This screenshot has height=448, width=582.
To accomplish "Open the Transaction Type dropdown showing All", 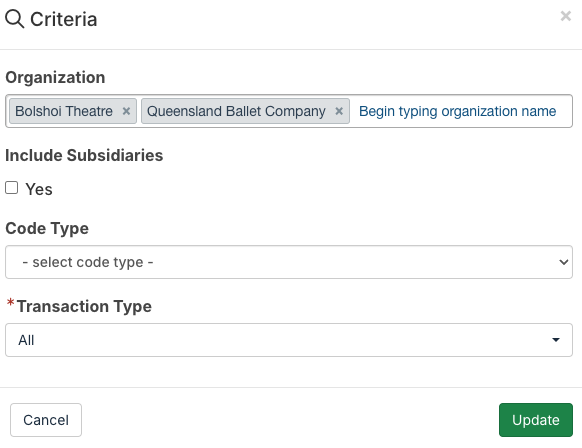I will tap(289, 340).
